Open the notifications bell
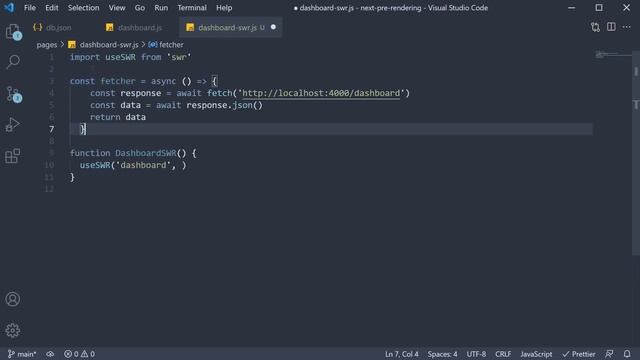 click(627, 354)
